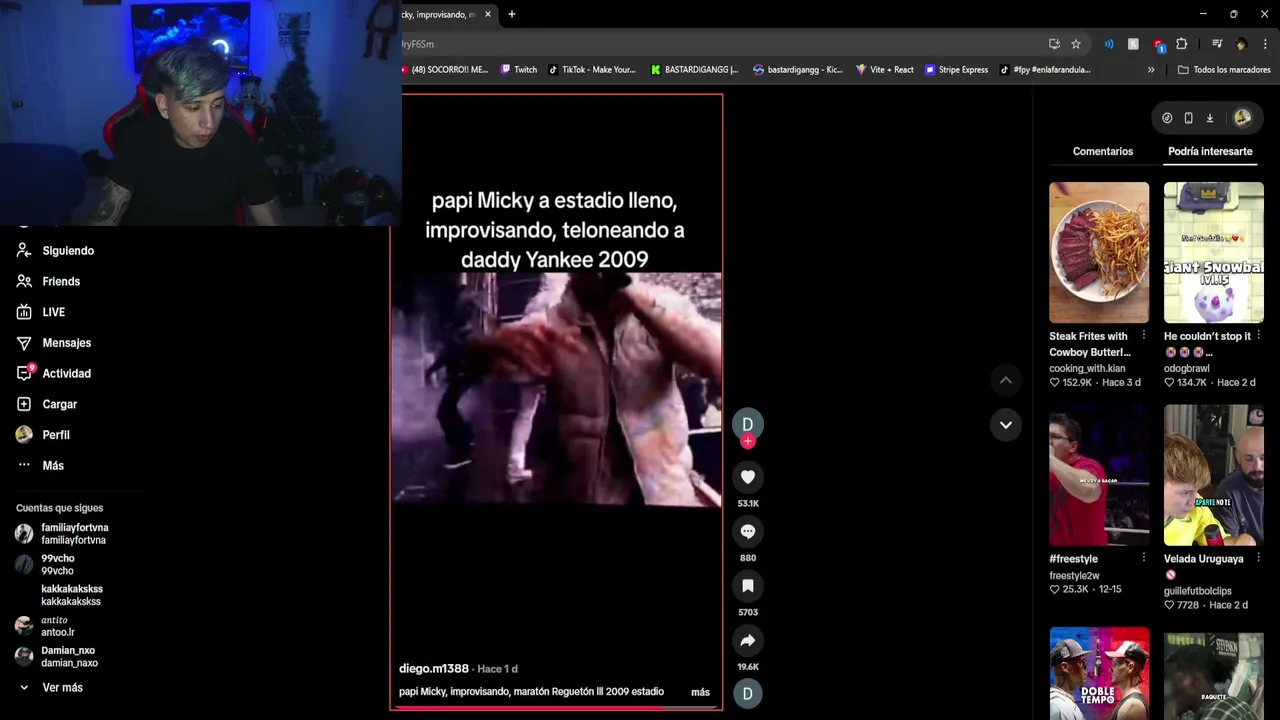Open options for #freestyle video
Viewport: 1280px width, 720px height.
(1144, 559)
